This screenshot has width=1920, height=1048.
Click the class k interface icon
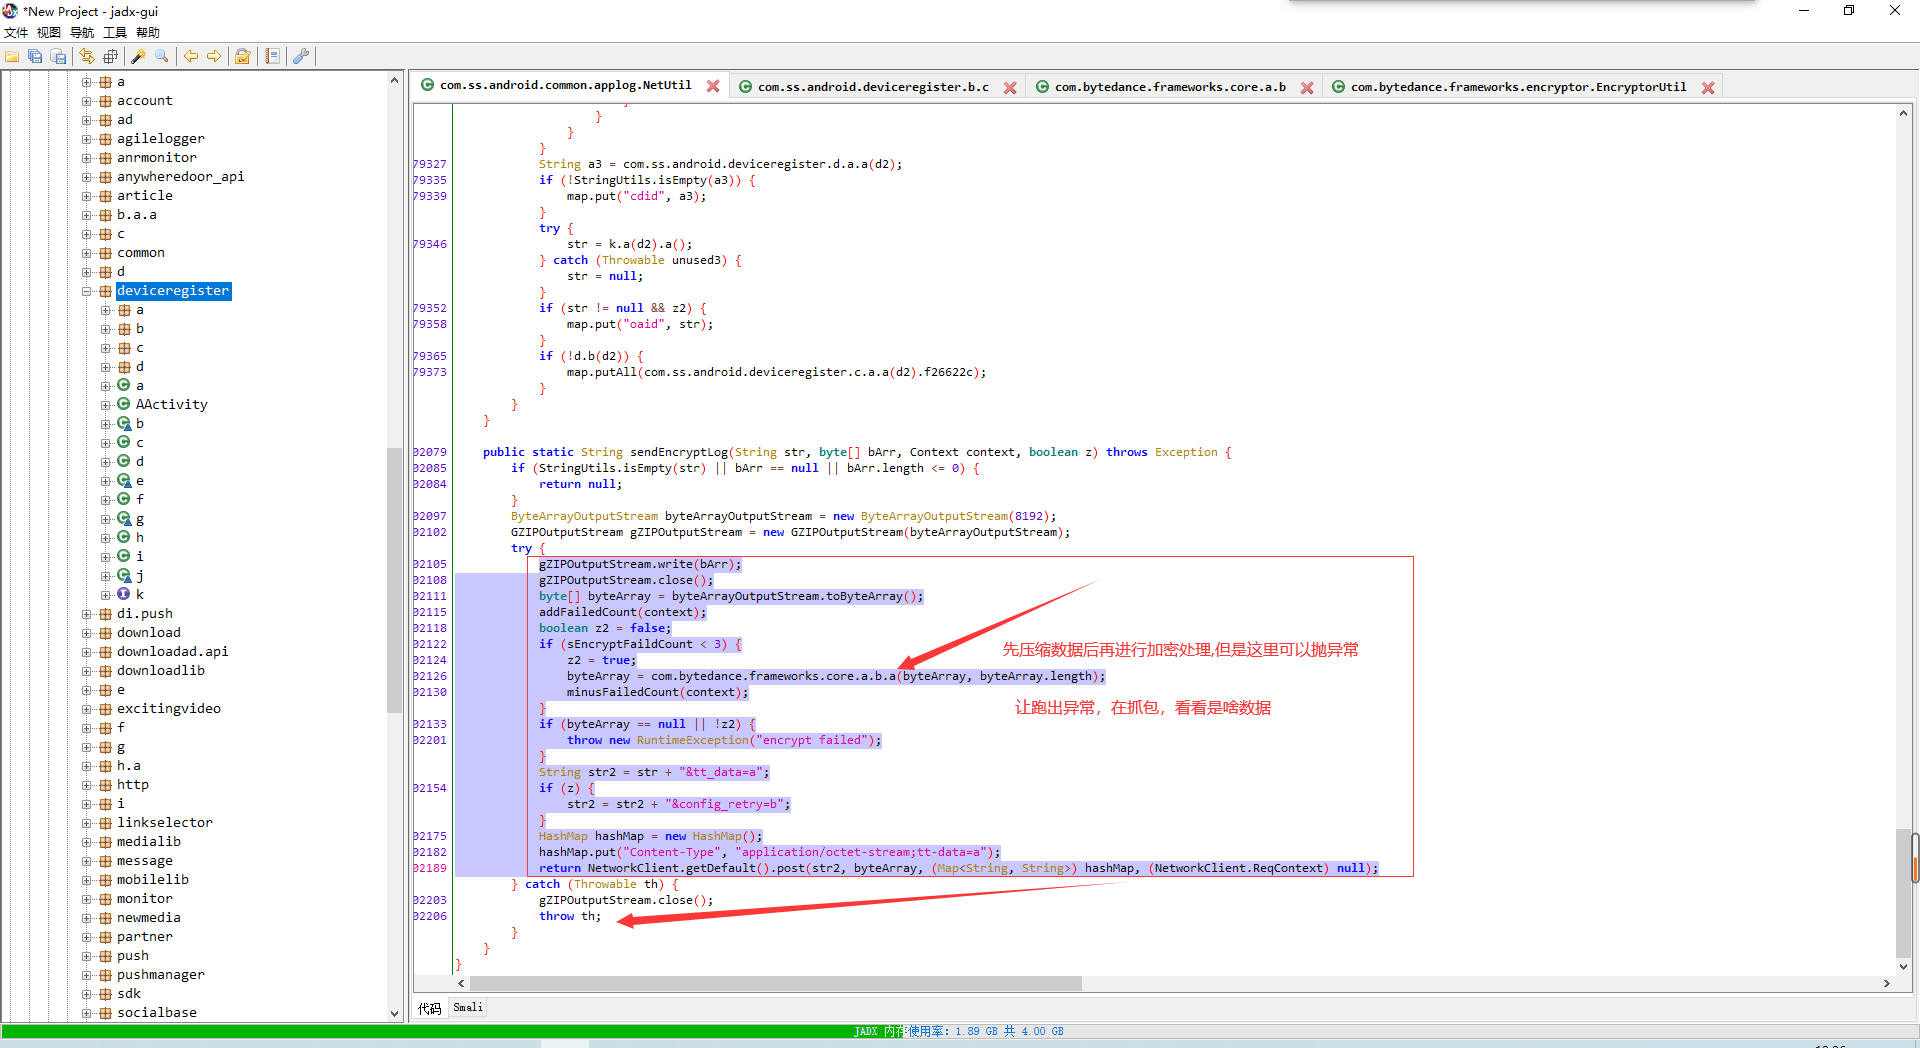click(124, 594)
